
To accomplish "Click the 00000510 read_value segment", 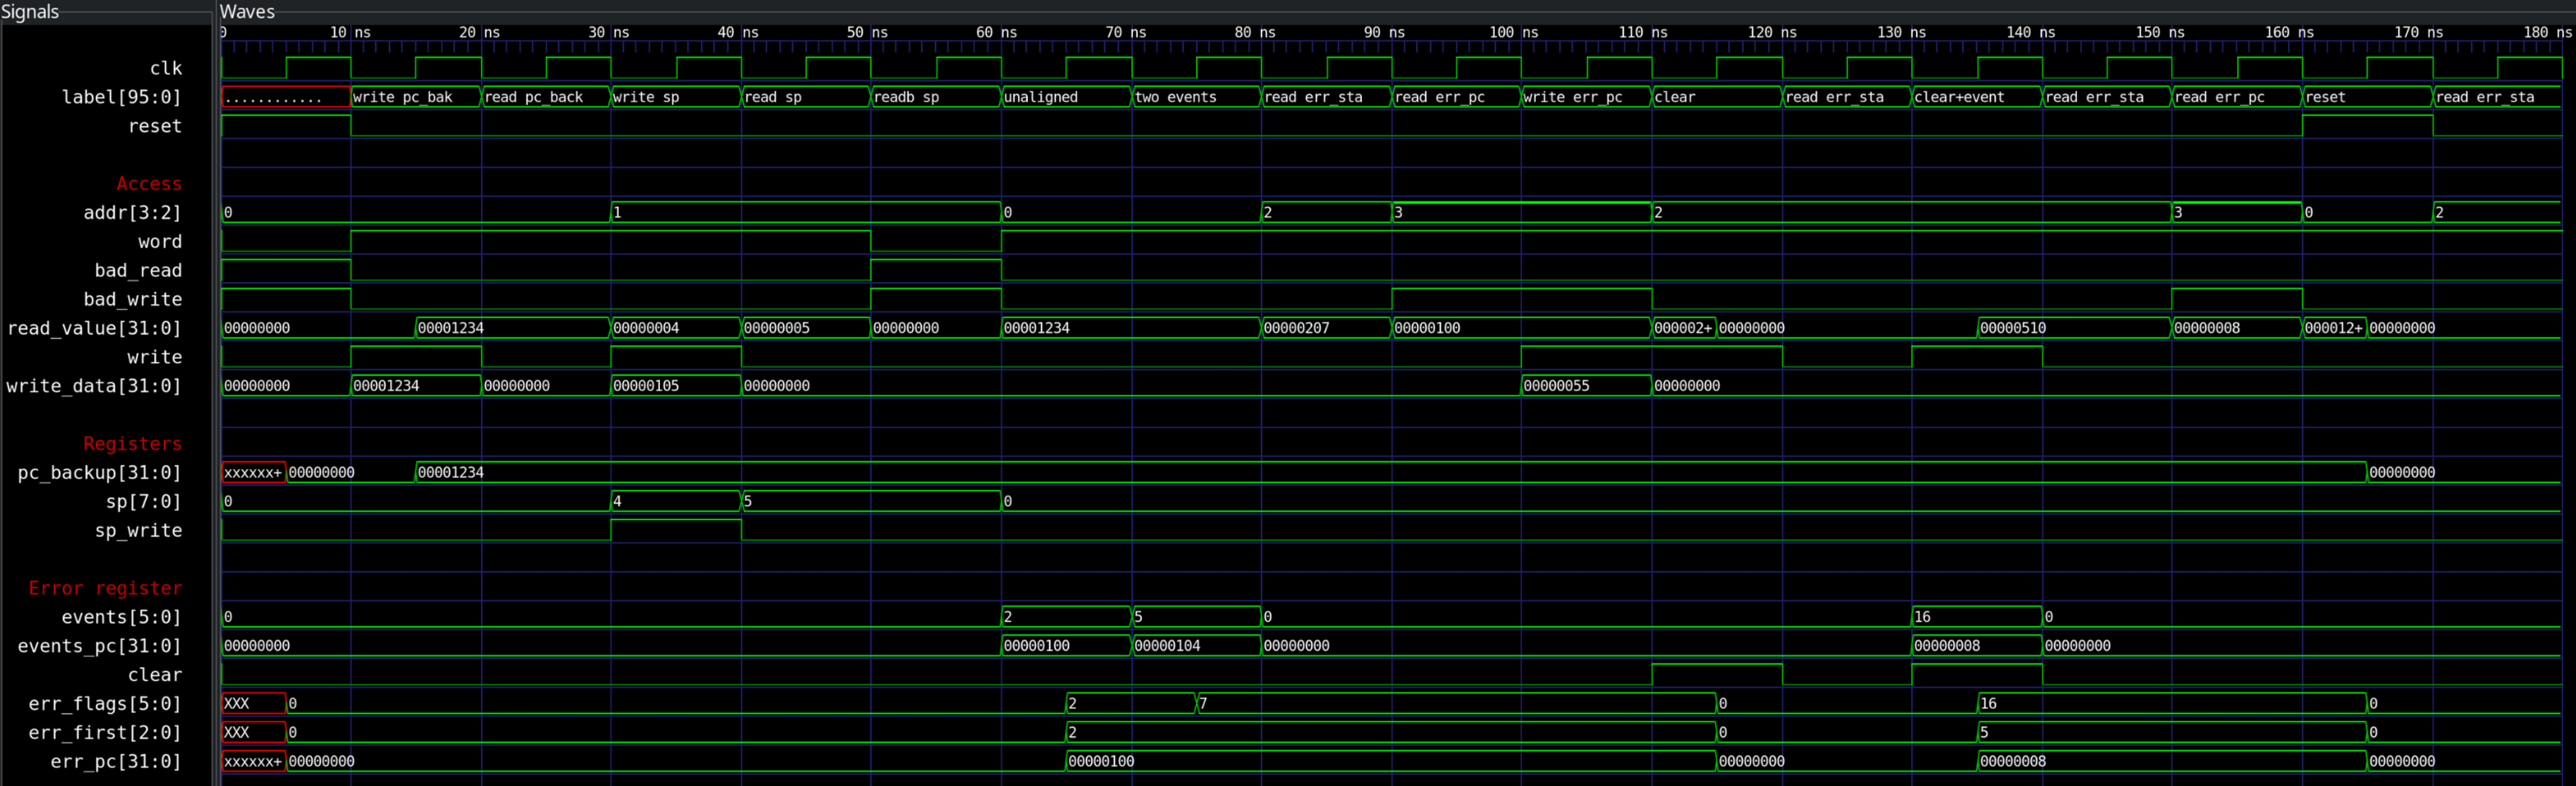I will [x=2074, y=328].
